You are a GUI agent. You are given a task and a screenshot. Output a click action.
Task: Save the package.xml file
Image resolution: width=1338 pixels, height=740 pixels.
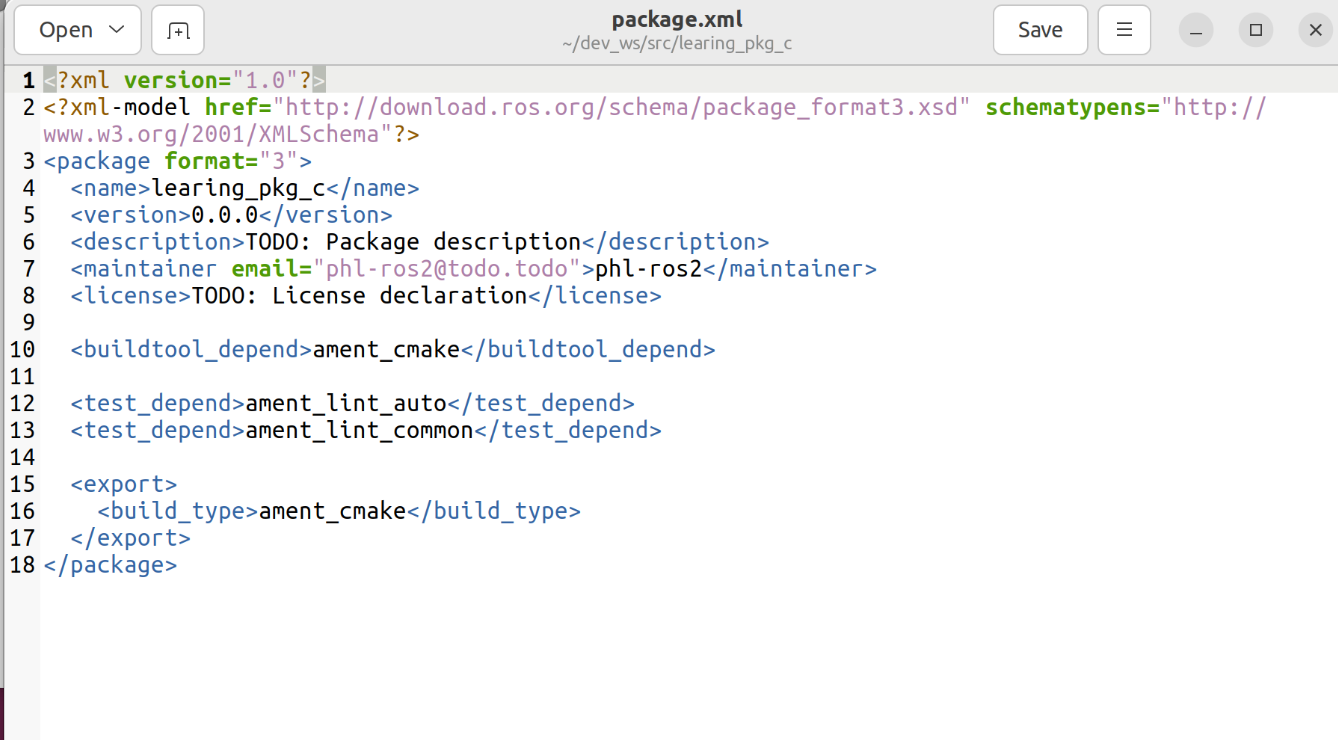(x=1040, y=30)
